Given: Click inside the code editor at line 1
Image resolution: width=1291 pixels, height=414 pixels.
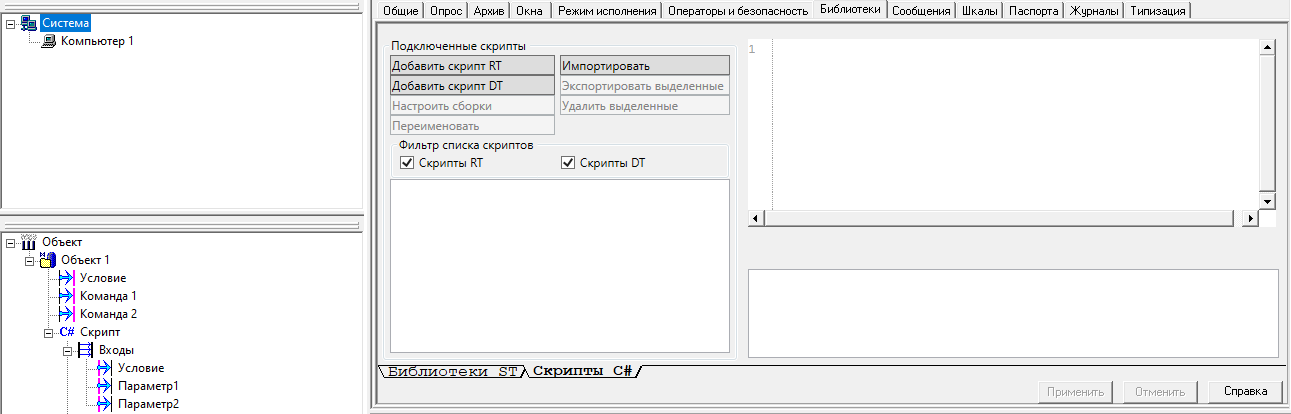Looking at the screenshot, I should [x=1015, y=49].
